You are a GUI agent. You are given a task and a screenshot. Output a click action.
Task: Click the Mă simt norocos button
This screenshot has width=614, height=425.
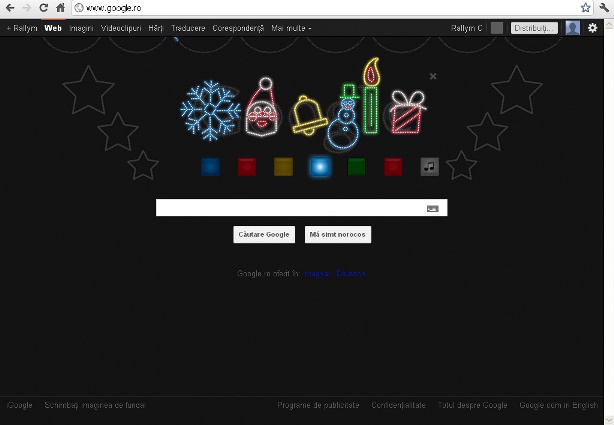(x=338, y=234)
